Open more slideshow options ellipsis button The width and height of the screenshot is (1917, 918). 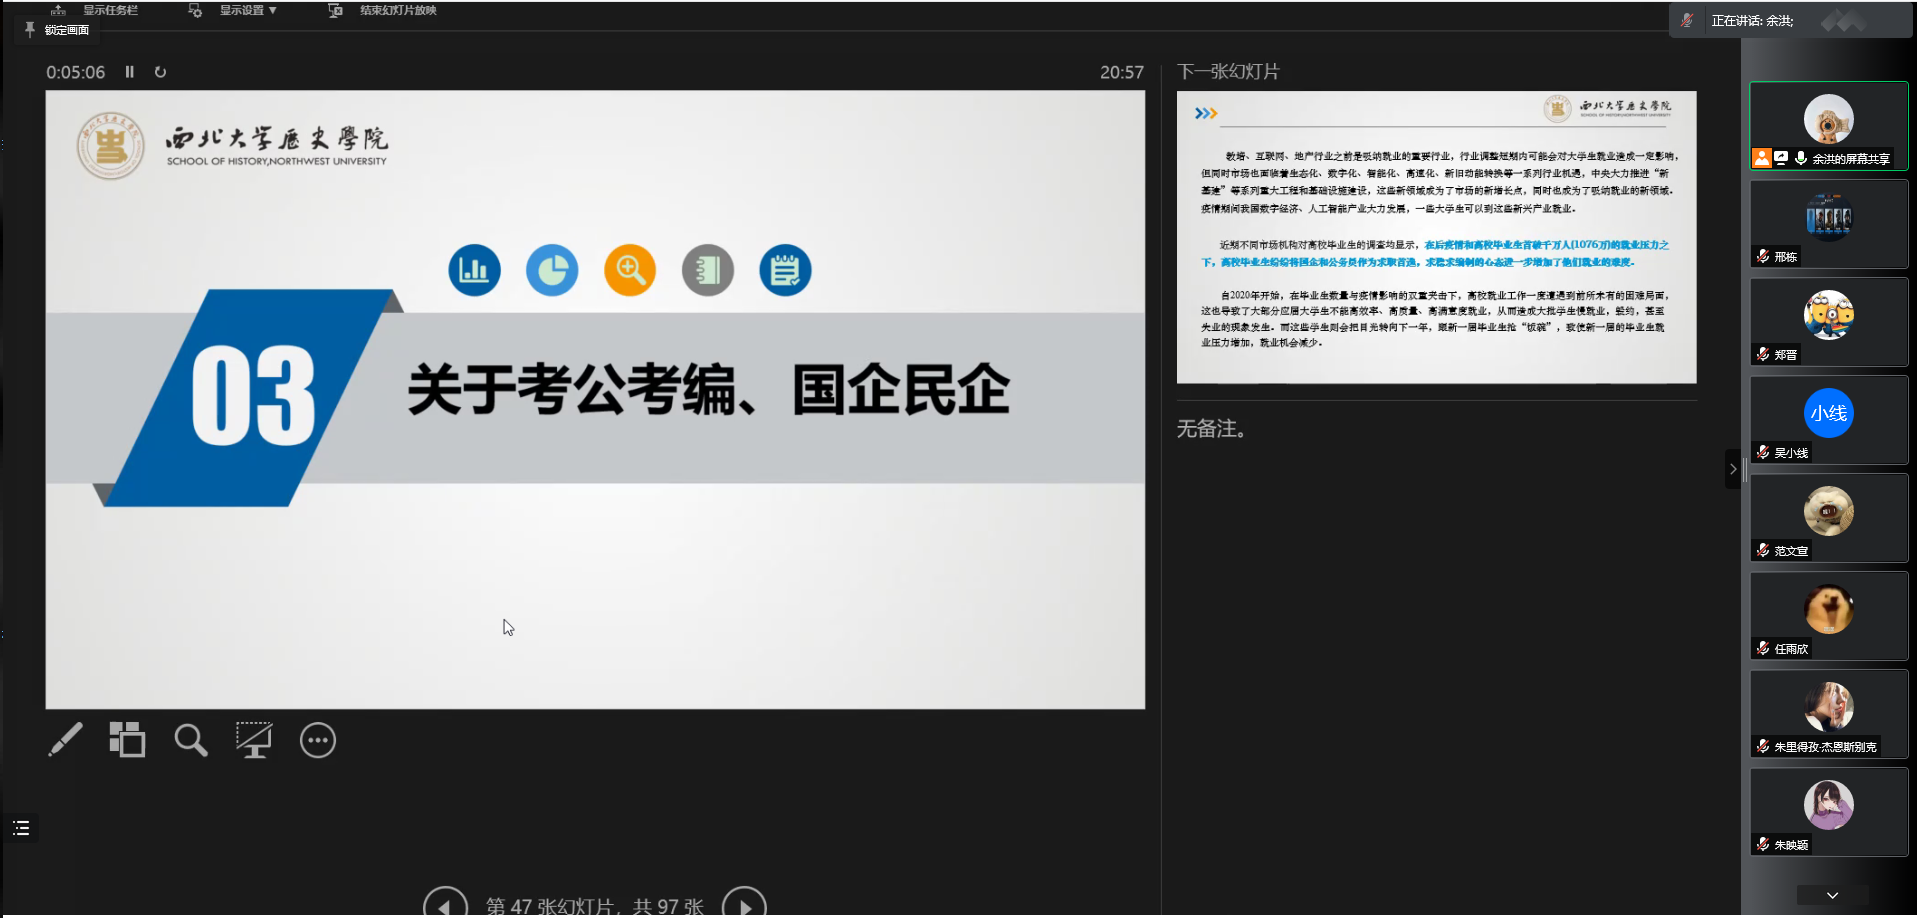(x=318, y=741)
